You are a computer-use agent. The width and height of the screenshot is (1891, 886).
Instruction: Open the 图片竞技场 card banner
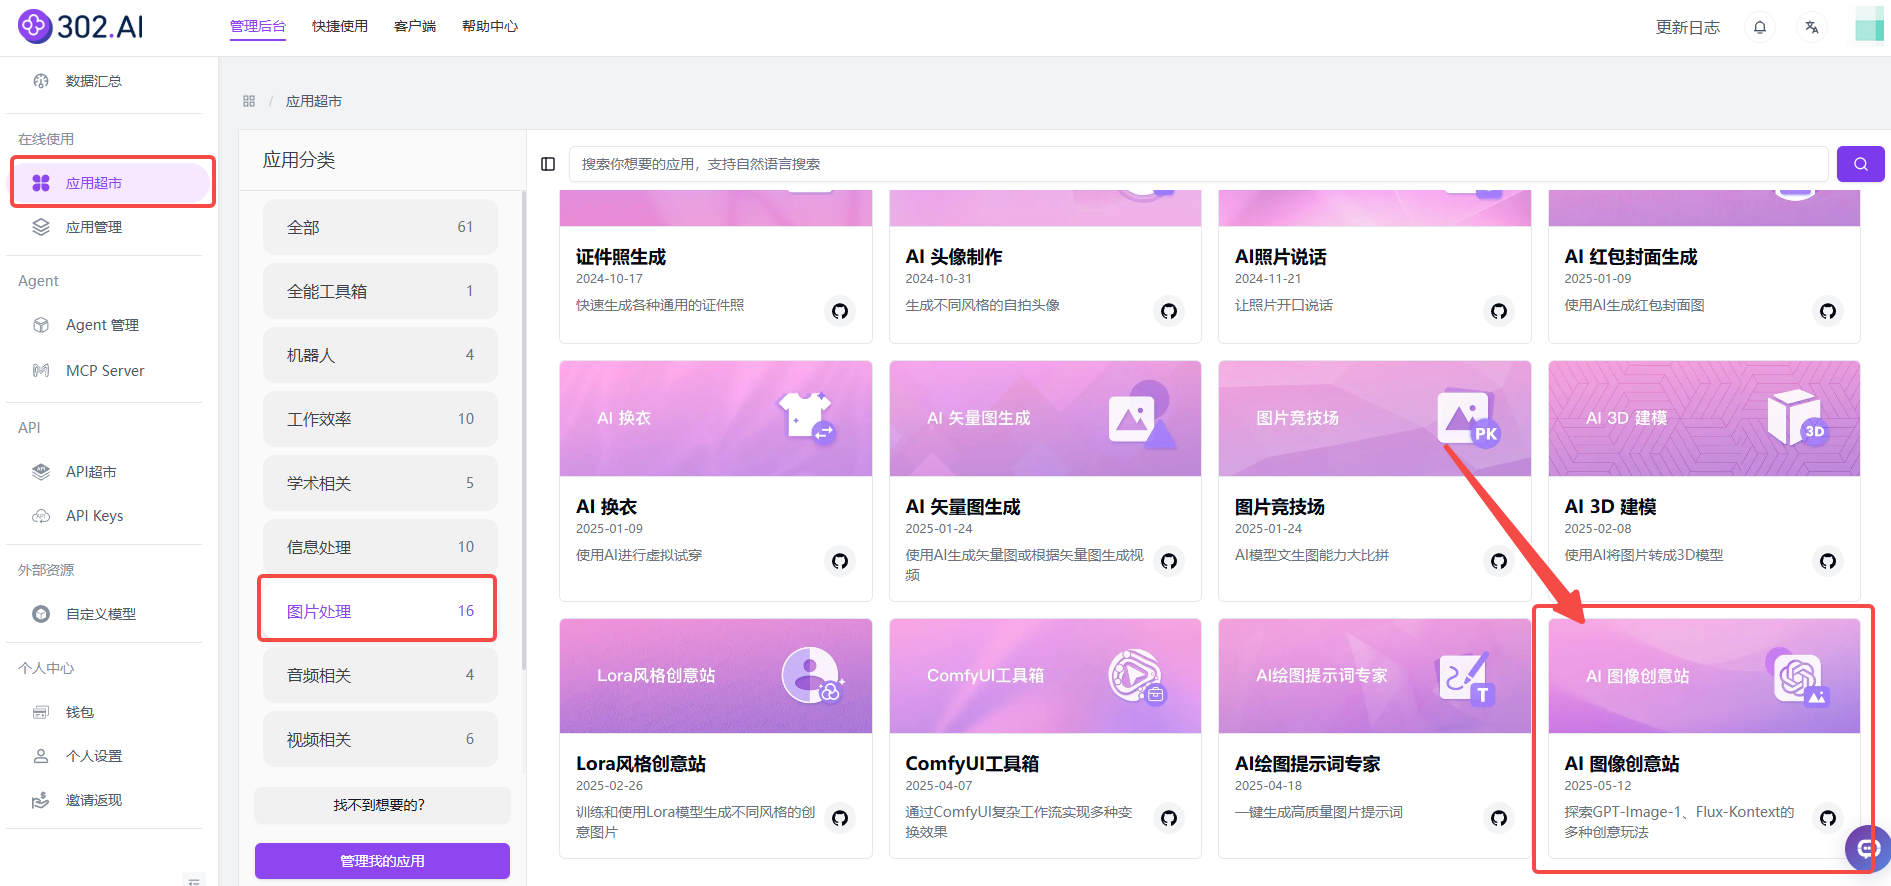tap(1375, 419)
